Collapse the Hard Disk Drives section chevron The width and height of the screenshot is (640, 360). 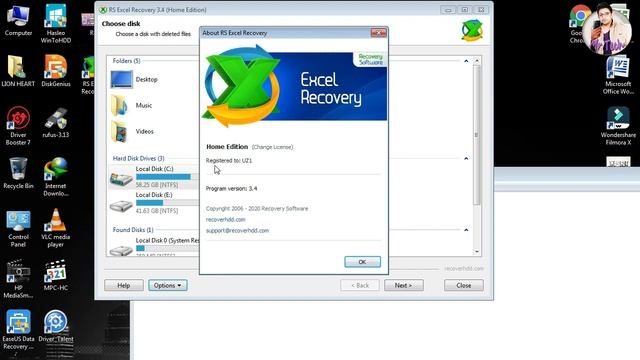point(466,158)
